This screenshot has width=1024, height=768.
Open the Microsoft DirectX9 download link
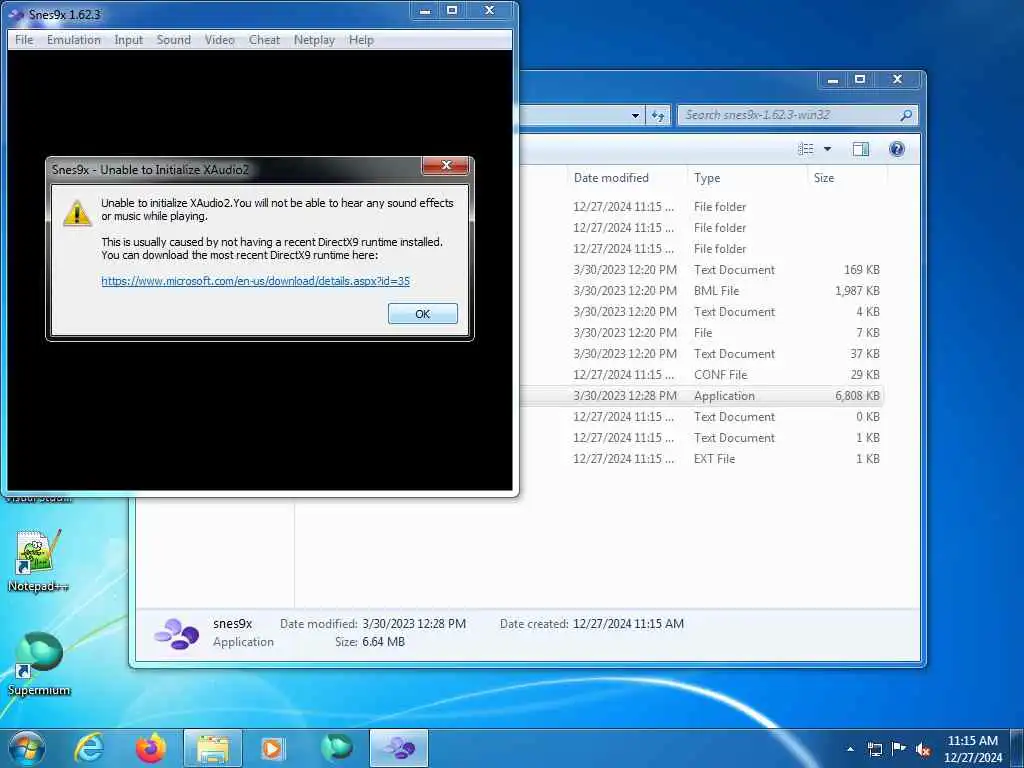pos(255,281)
